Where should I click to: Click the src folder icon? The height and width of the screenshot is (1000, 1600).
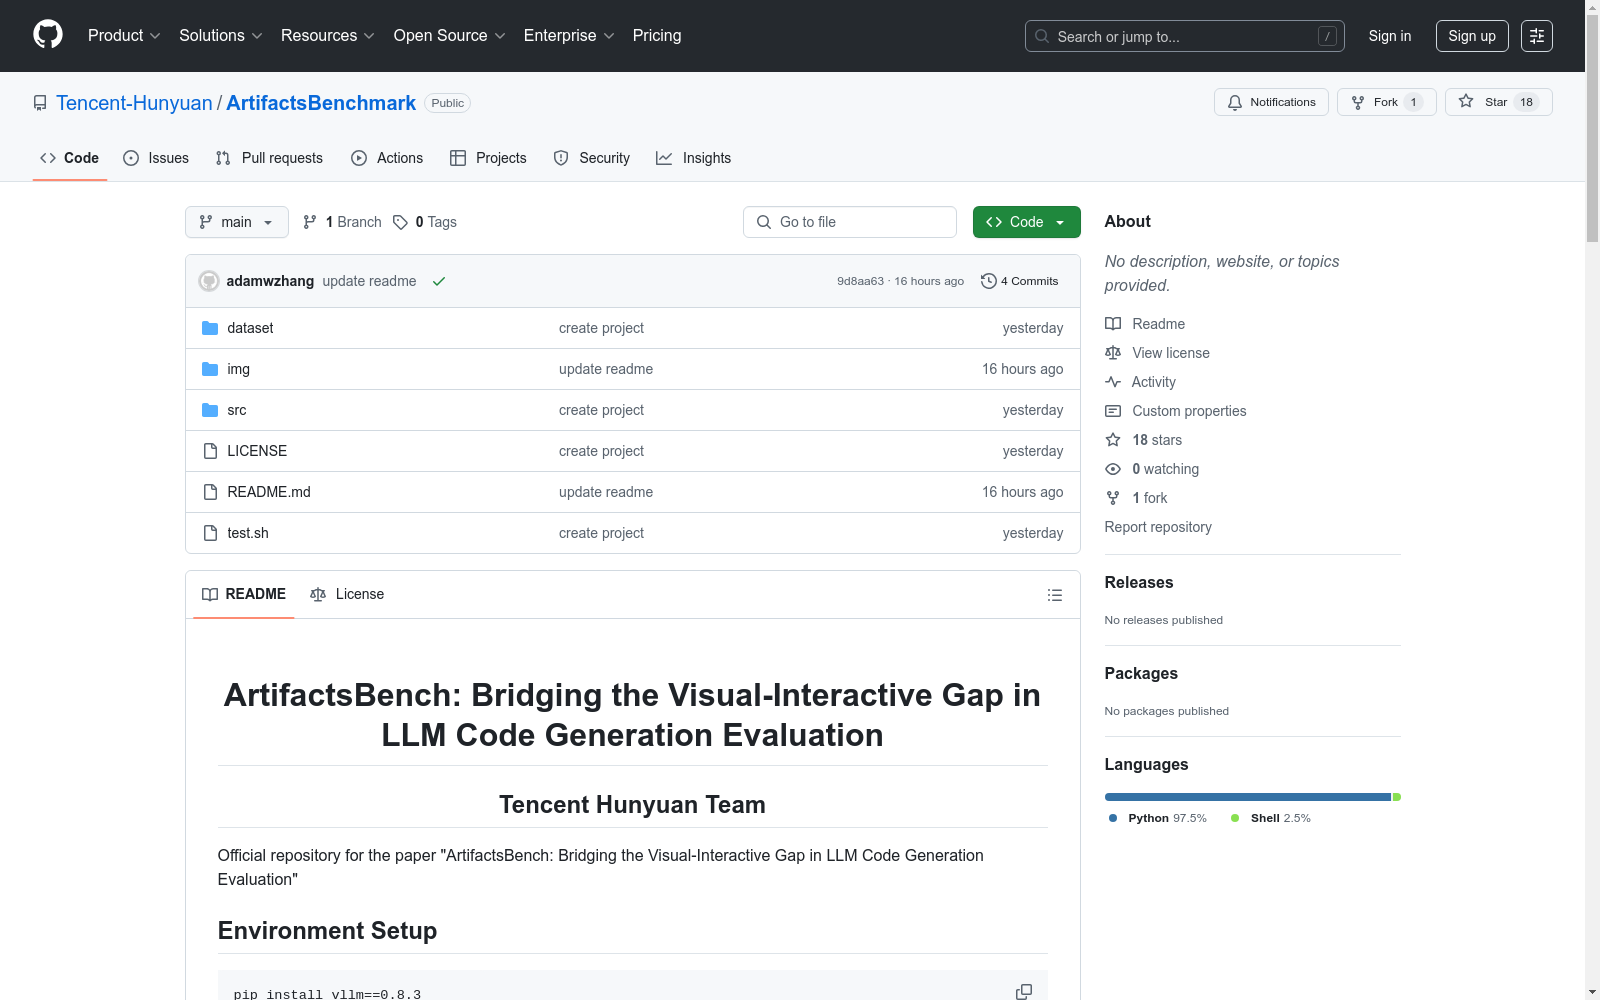[x=210, y=410]
